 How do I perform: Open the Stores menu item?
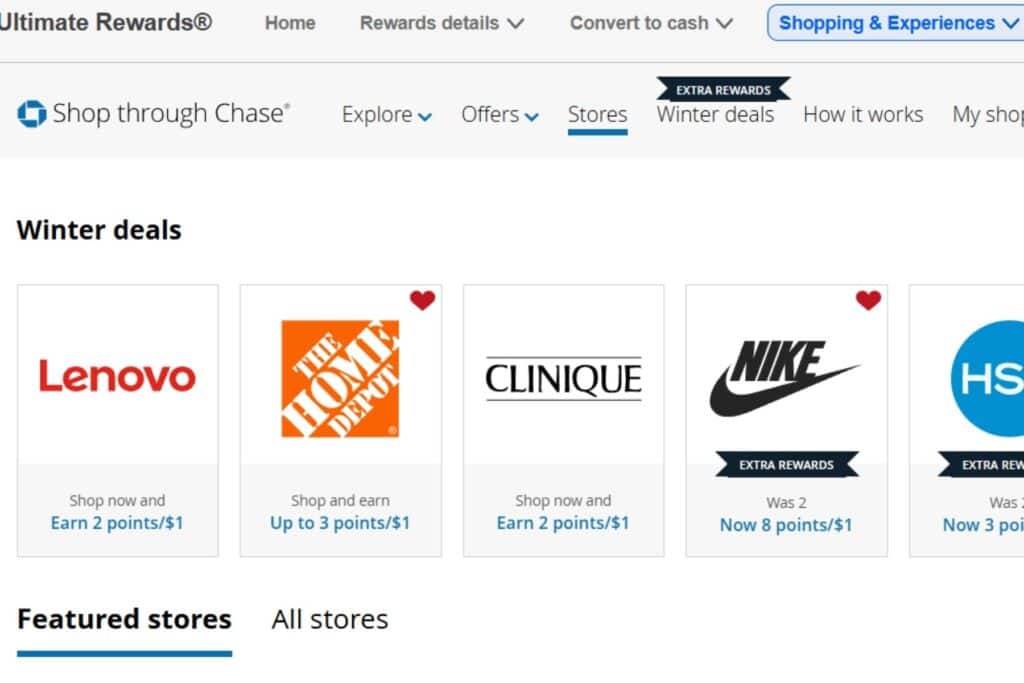point(597,115)
